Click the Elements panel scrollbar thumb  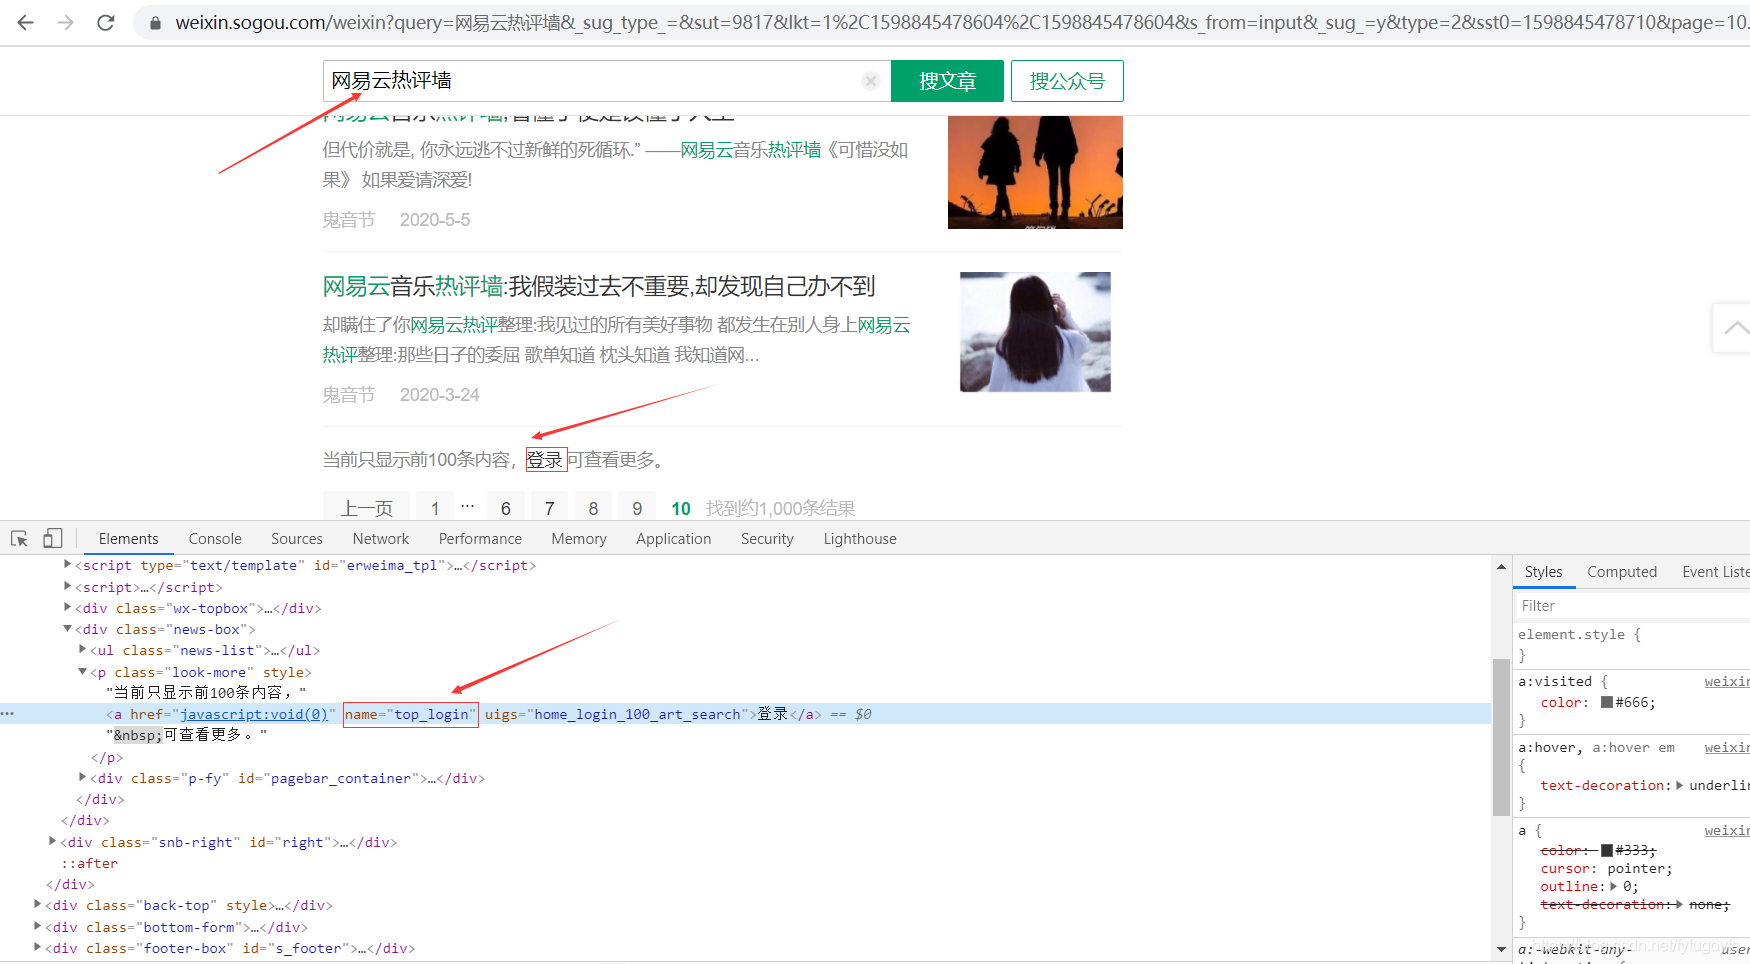click(1501, 737)
